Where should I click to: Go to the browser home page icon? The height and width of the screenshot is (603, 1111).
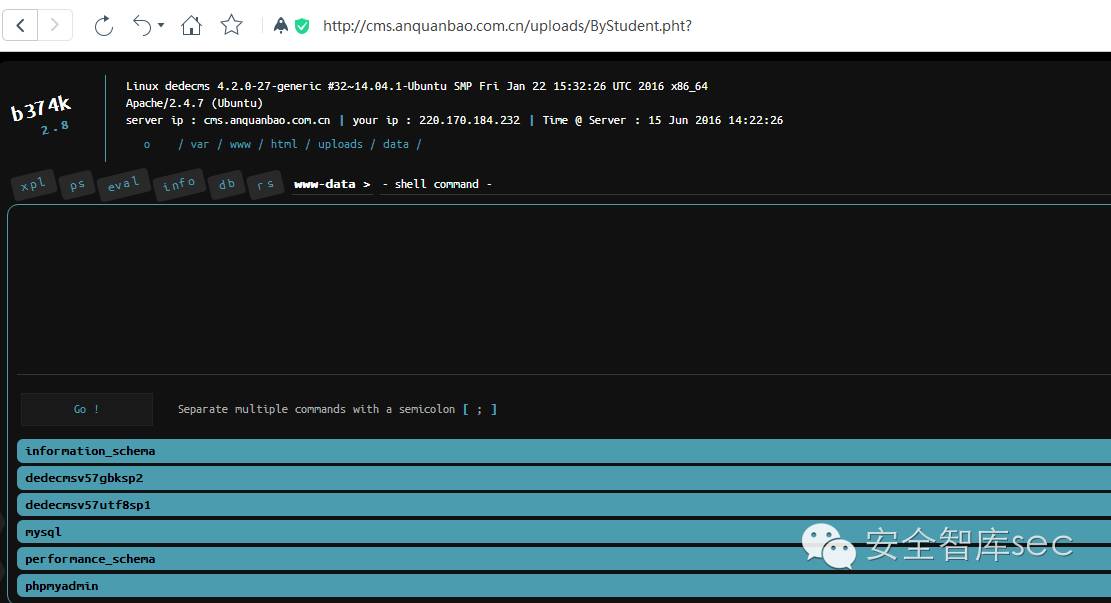point(191,26)
